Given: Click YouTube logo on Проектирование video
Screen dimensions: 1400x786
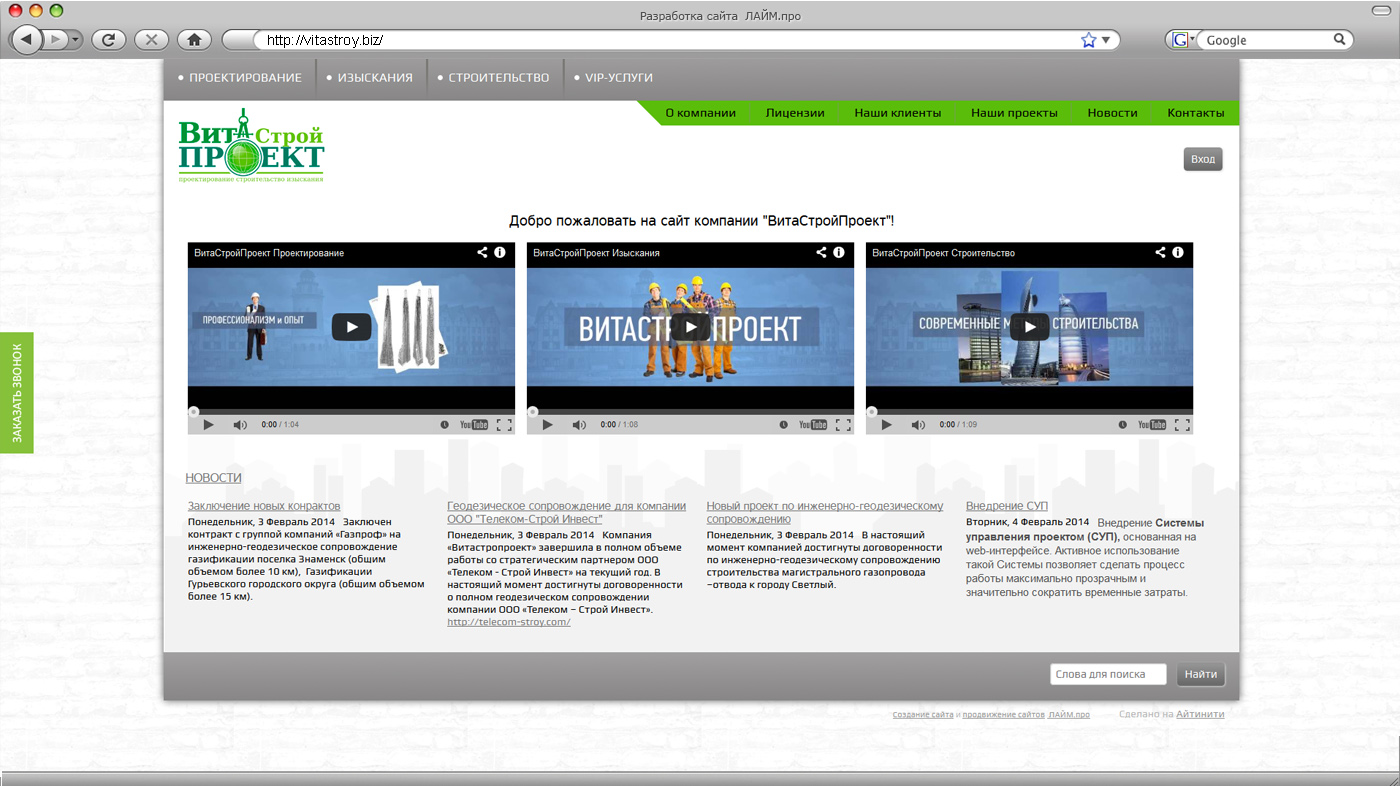Looking at the screenshot, I should click(473, 425).
